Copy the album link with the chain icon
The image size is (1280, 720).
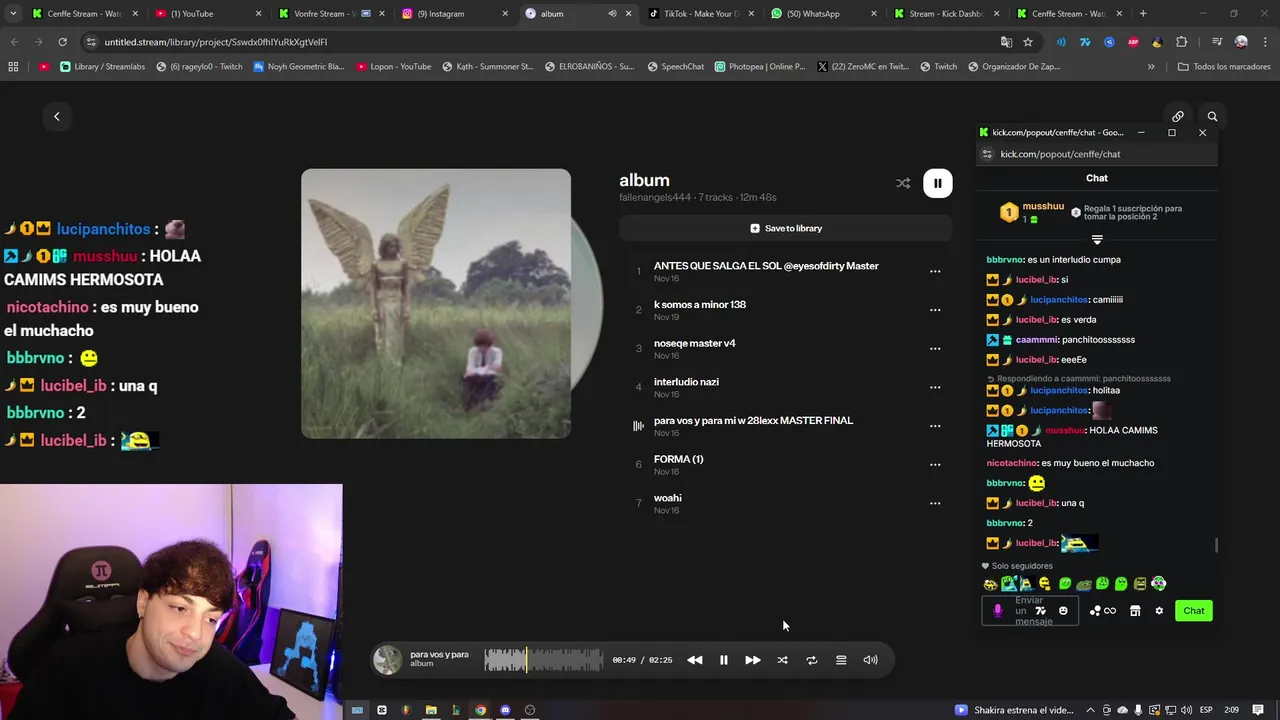[x=1178, y=116]
